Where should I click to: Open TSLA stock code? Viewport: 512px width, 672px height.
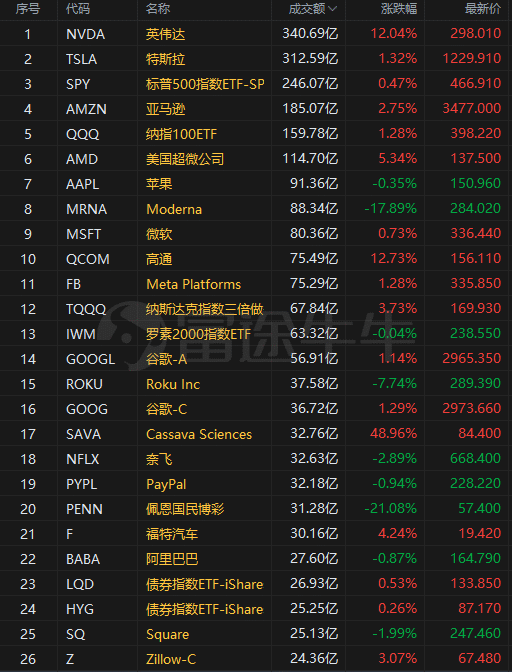[81, 59]
